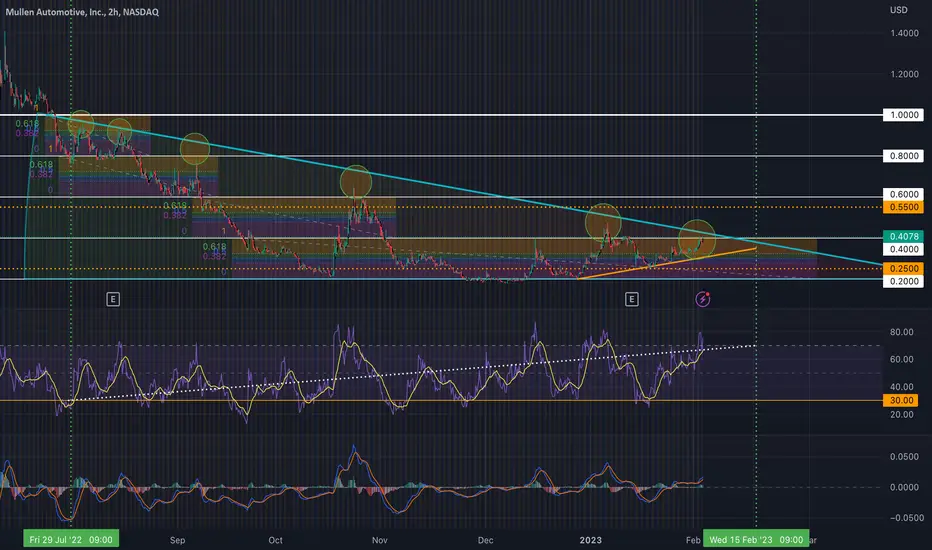The width and height of the screenshot is (932, 550).
Task: Click the 20.00 RSI axis value
Action: point(902,414)
